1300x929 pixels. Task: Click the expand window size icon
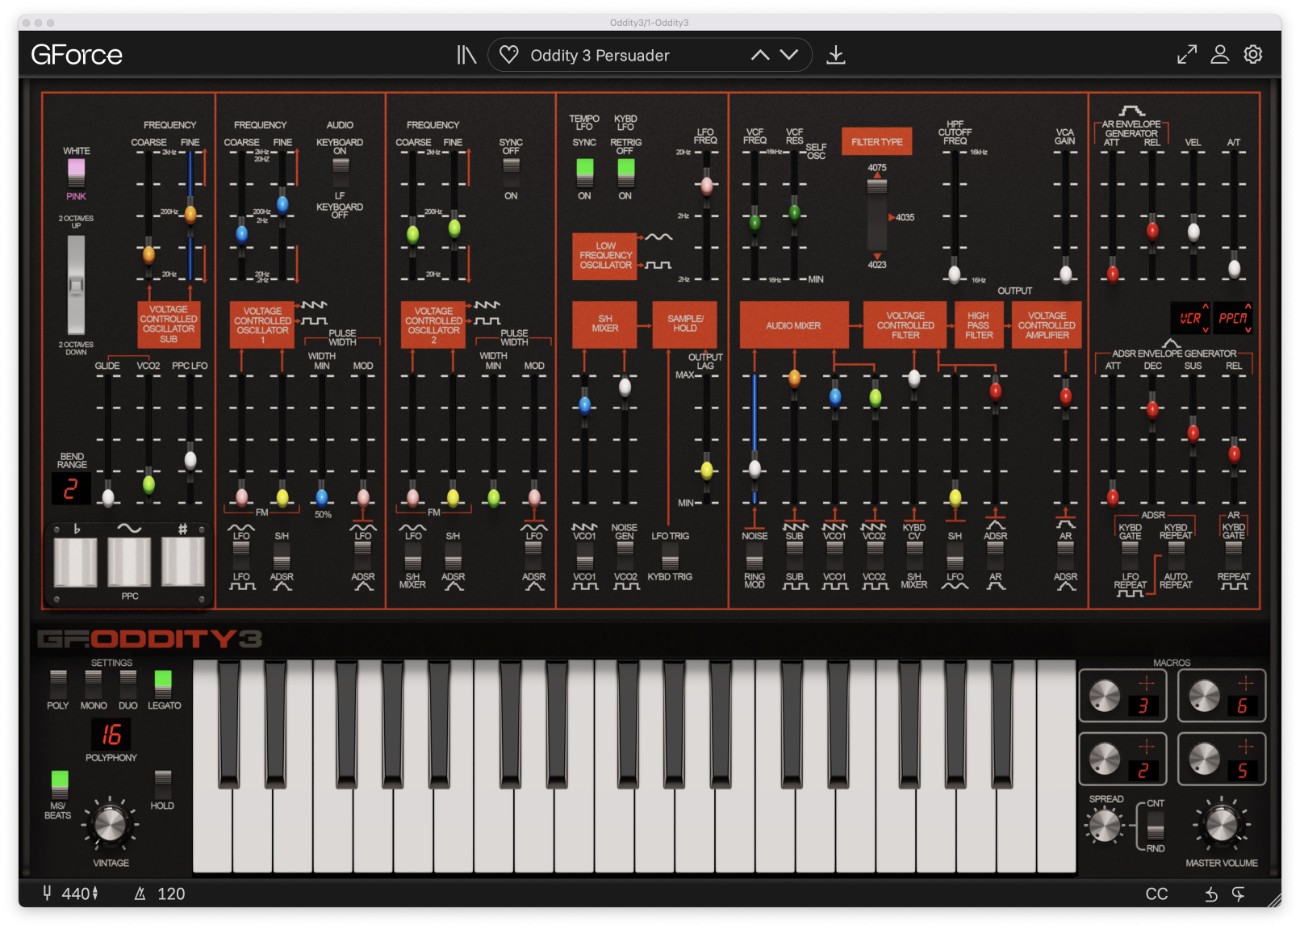[x=1187, y=55]
